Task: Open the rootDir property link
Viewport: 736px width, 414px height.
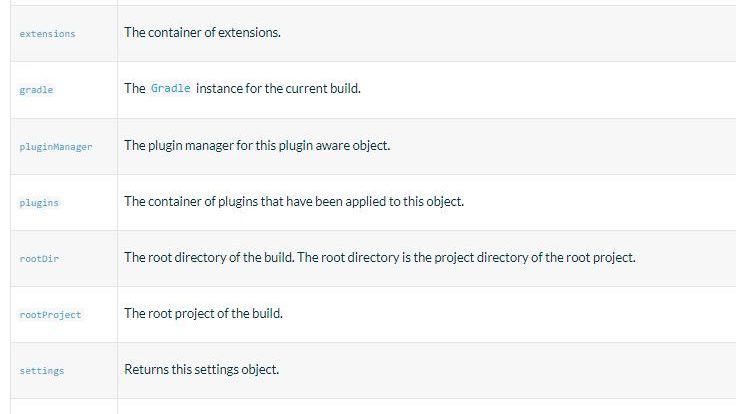Action: point(39,259)
